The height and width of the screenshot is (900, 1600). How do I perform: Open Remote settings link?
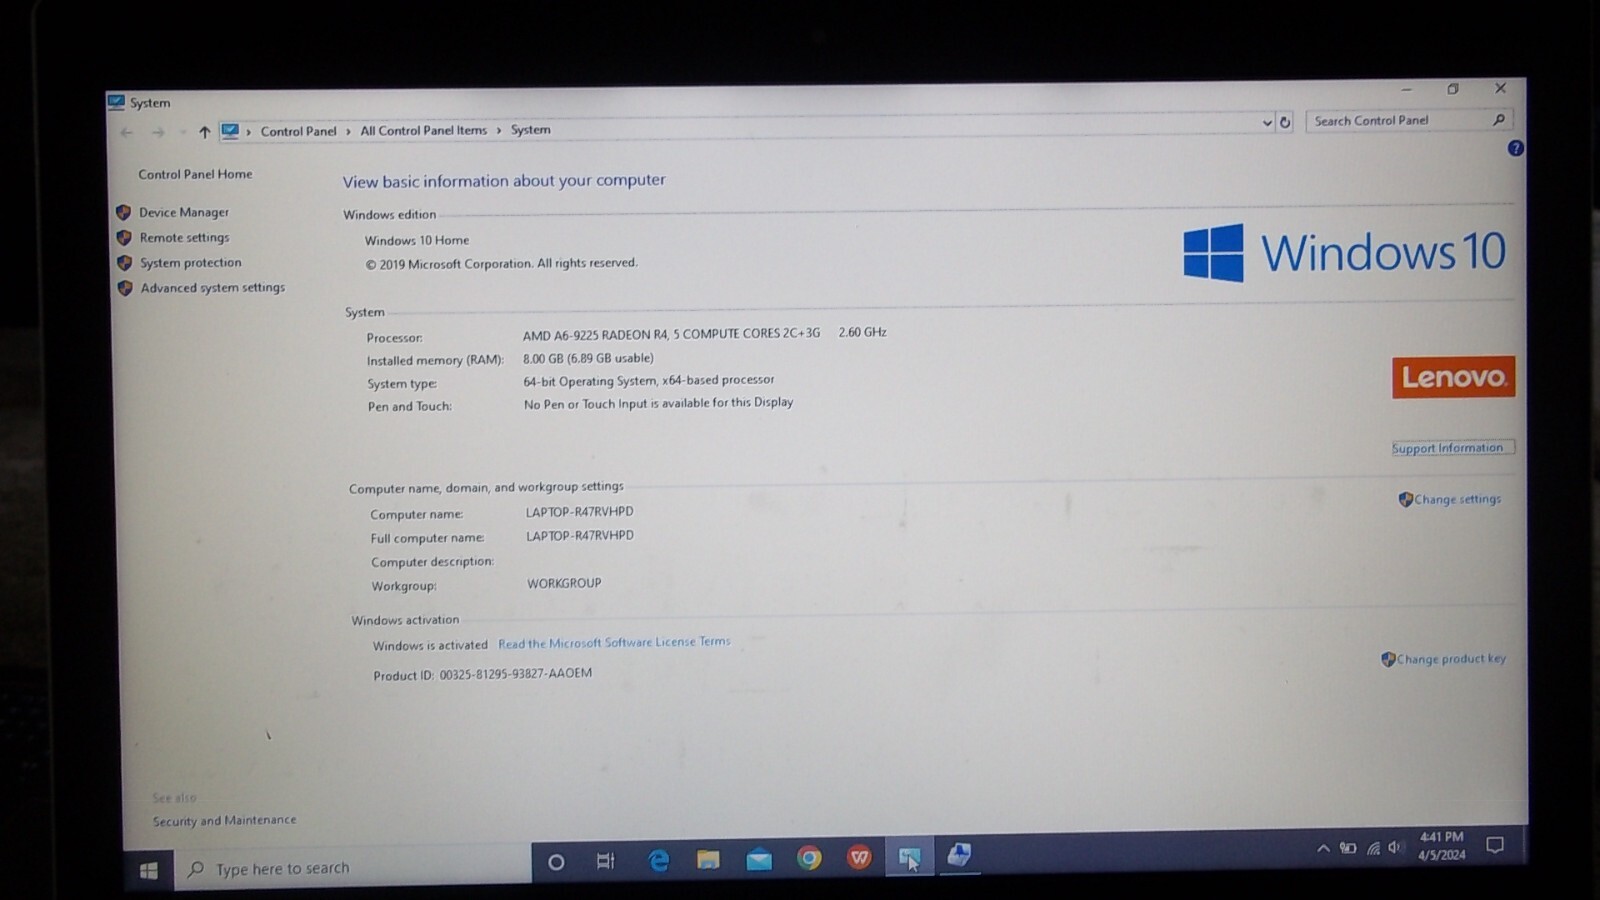click(185, 237)
